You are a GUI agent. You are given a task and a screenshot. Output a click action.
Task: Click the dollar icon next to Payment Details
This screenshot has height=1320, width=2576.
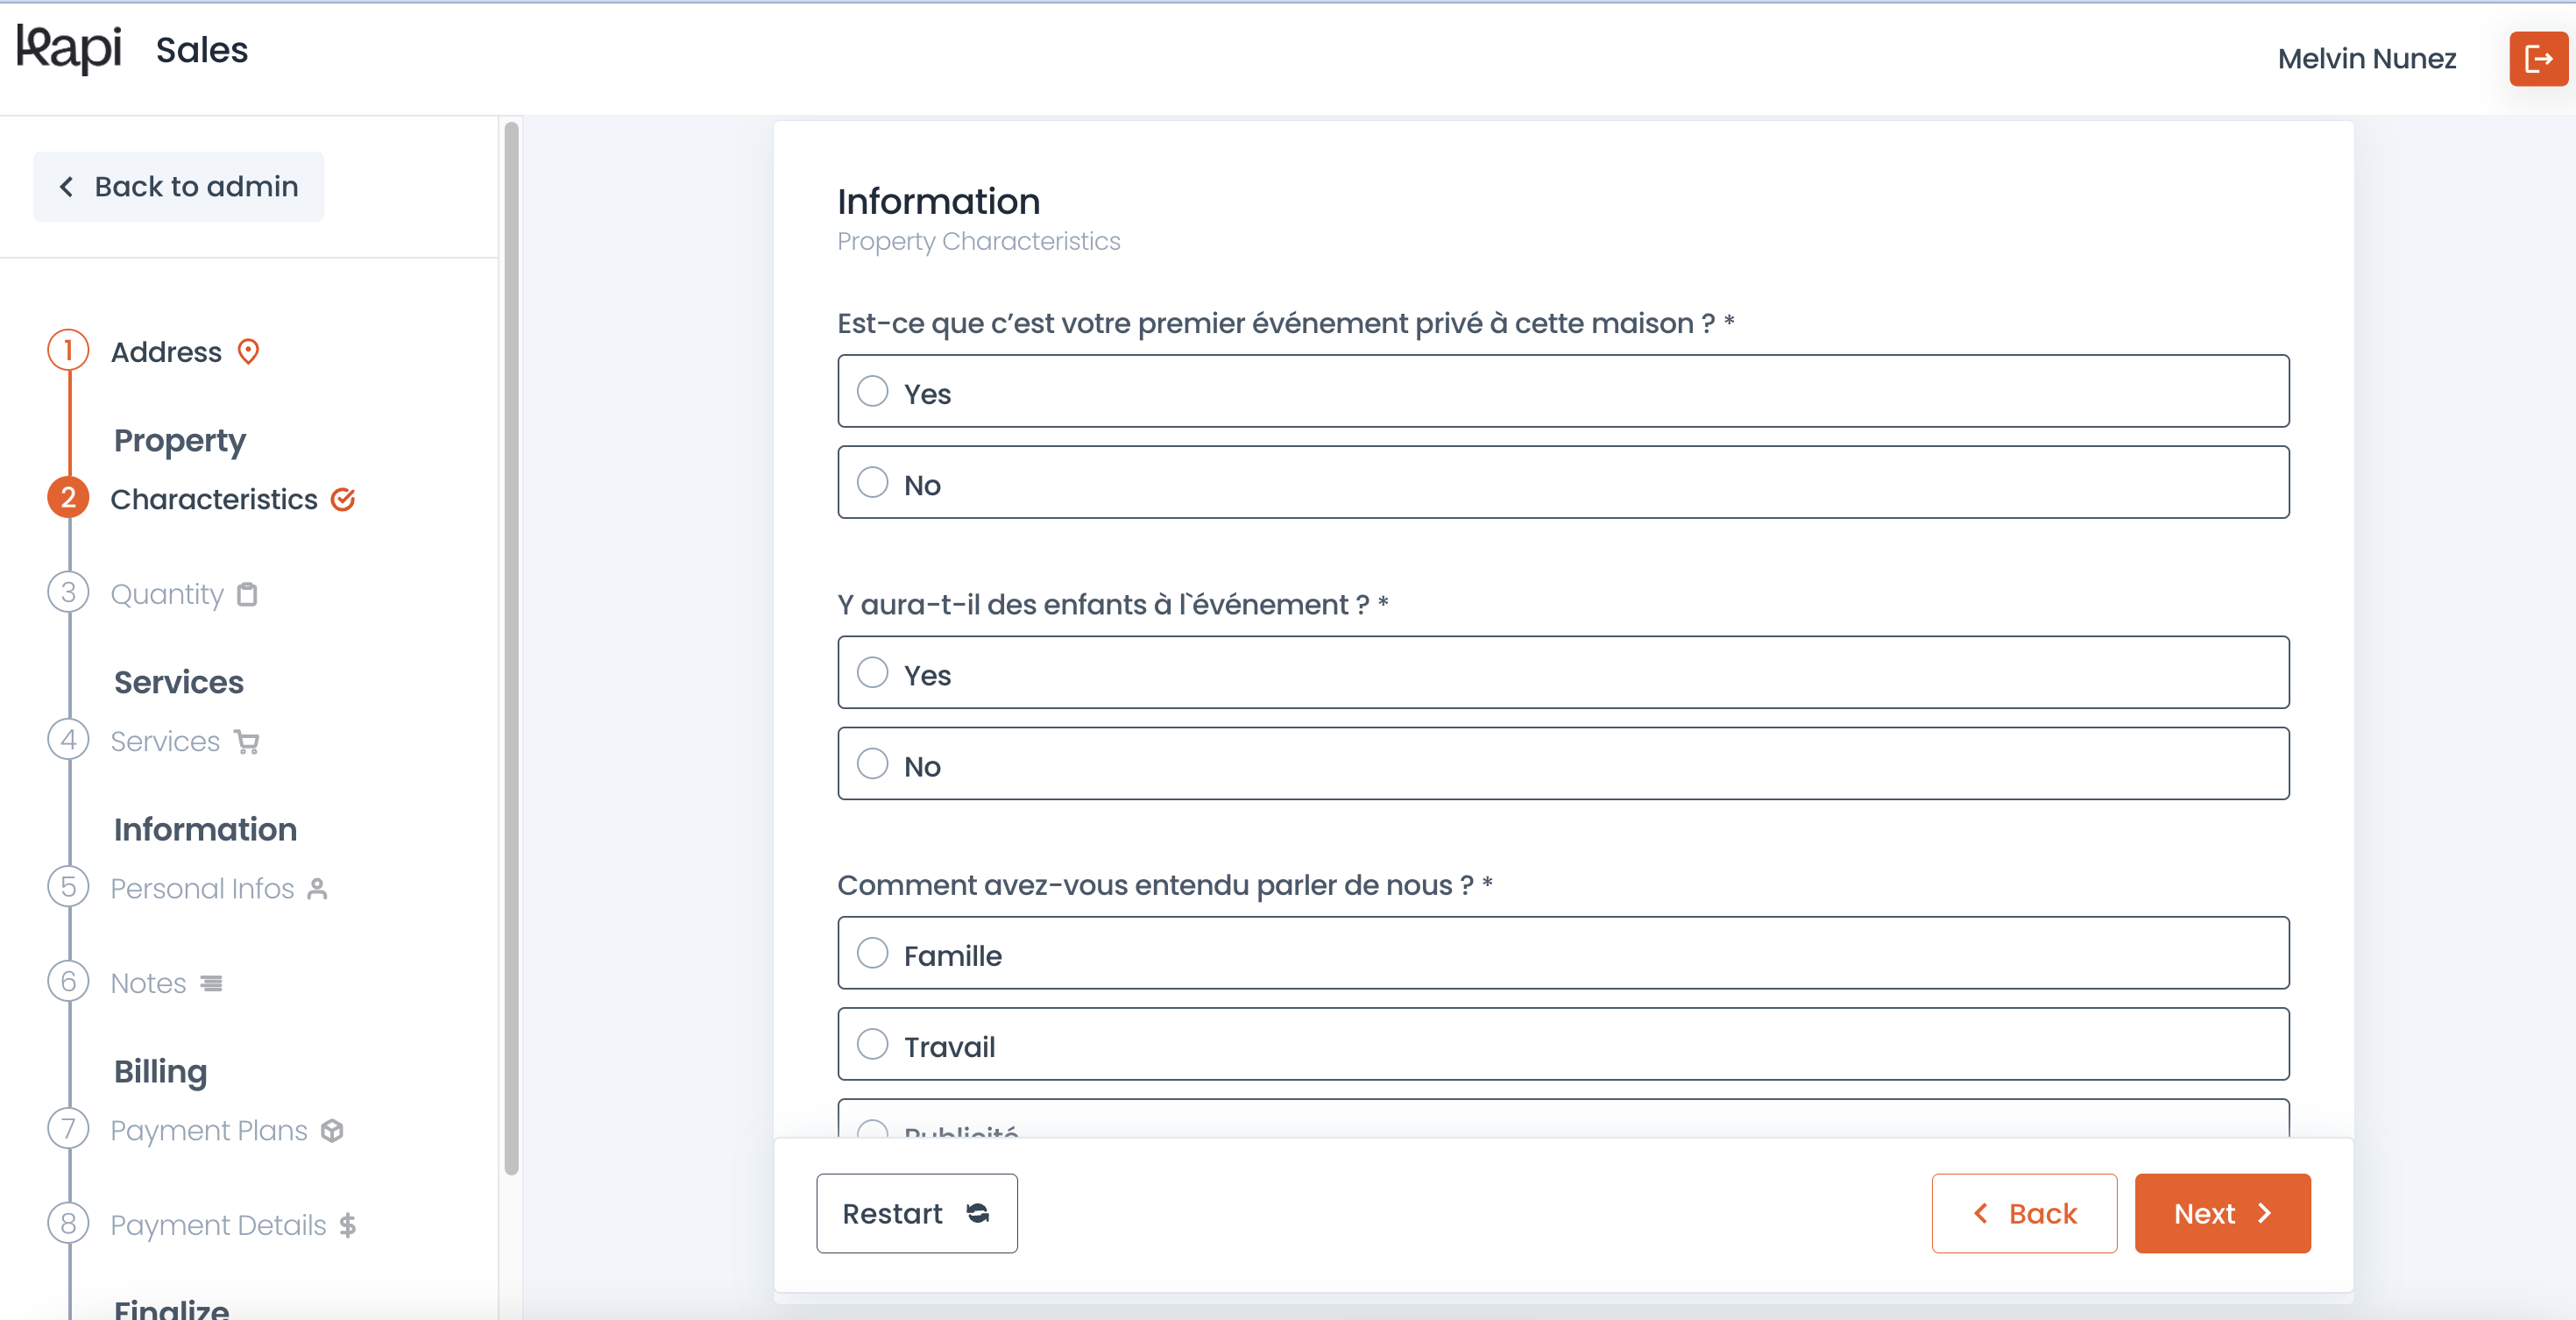347,1225
